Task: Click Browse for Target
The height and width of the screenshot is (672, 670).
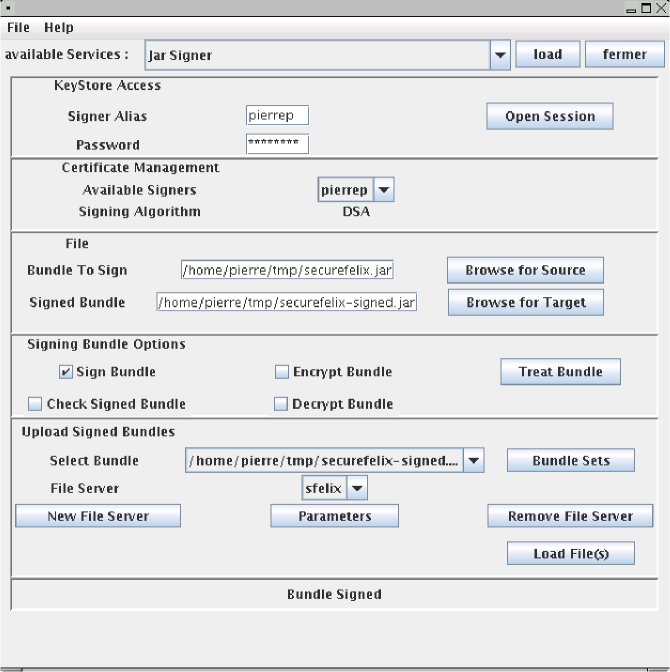Action: [x=524, y=302]
